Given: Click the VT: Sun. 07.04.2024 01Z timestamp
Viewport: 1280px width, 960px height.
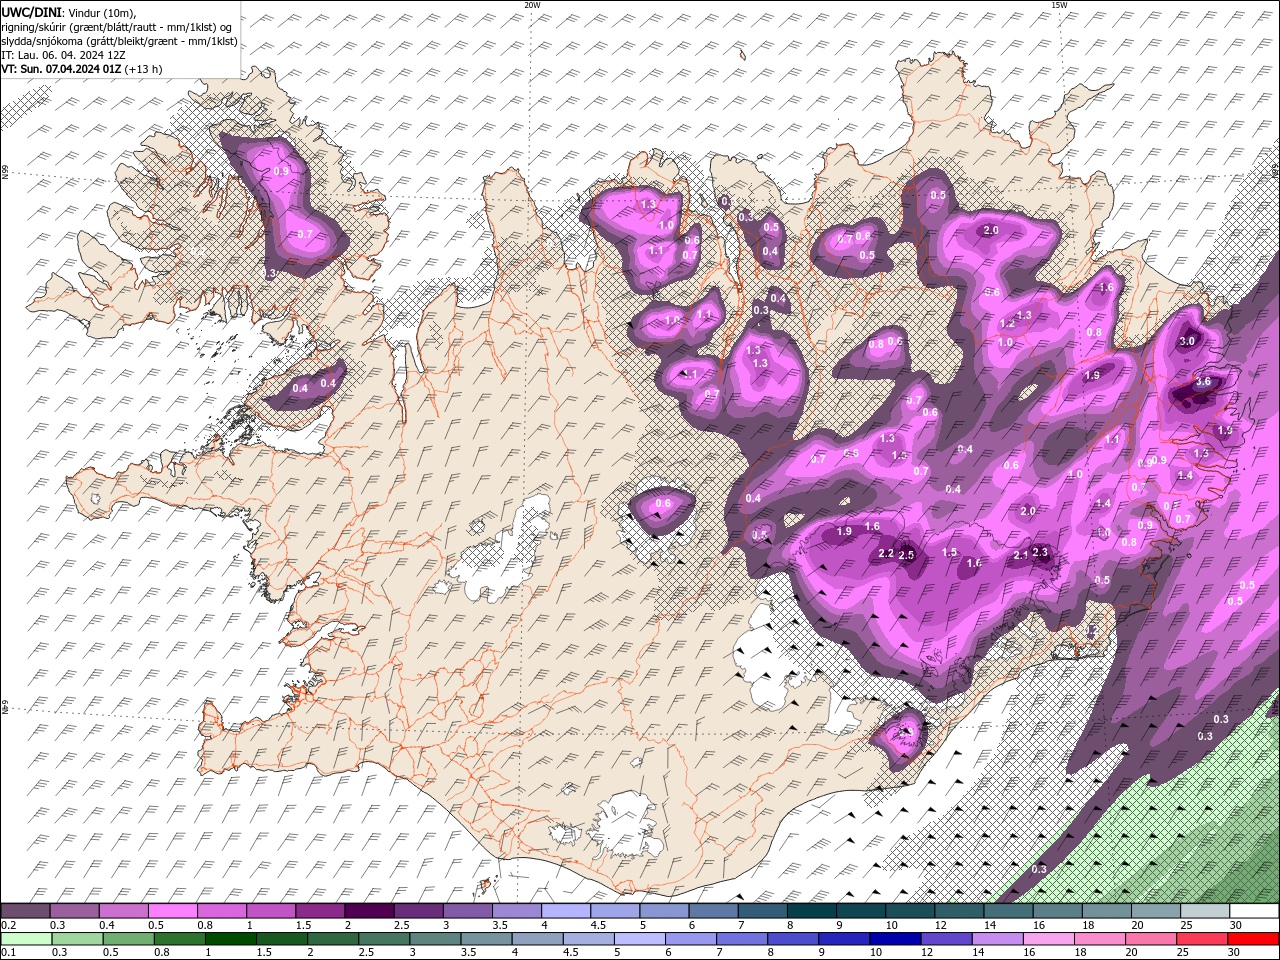Looking at the screenshot, I should (81, 69).
